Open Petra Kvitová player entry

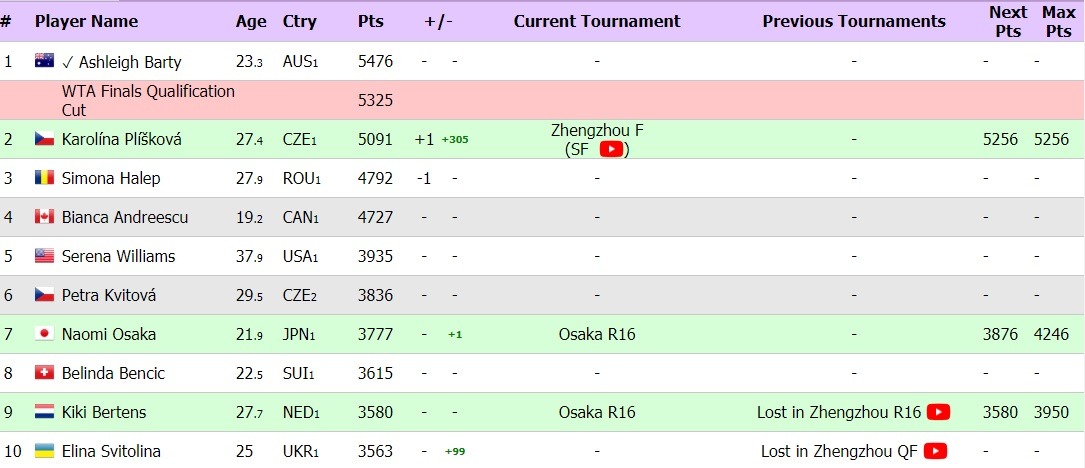[109, 295]
